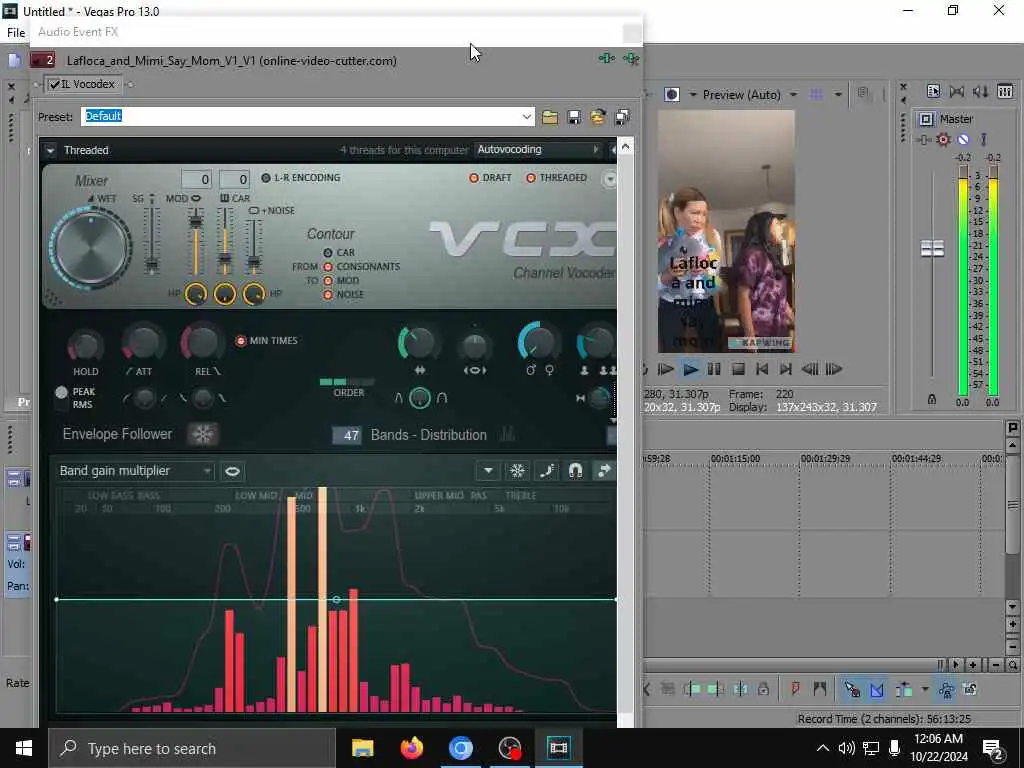
Task: Toggle the auto ripple icon in timeline toolbar
Action: click(x=904, y=689)
